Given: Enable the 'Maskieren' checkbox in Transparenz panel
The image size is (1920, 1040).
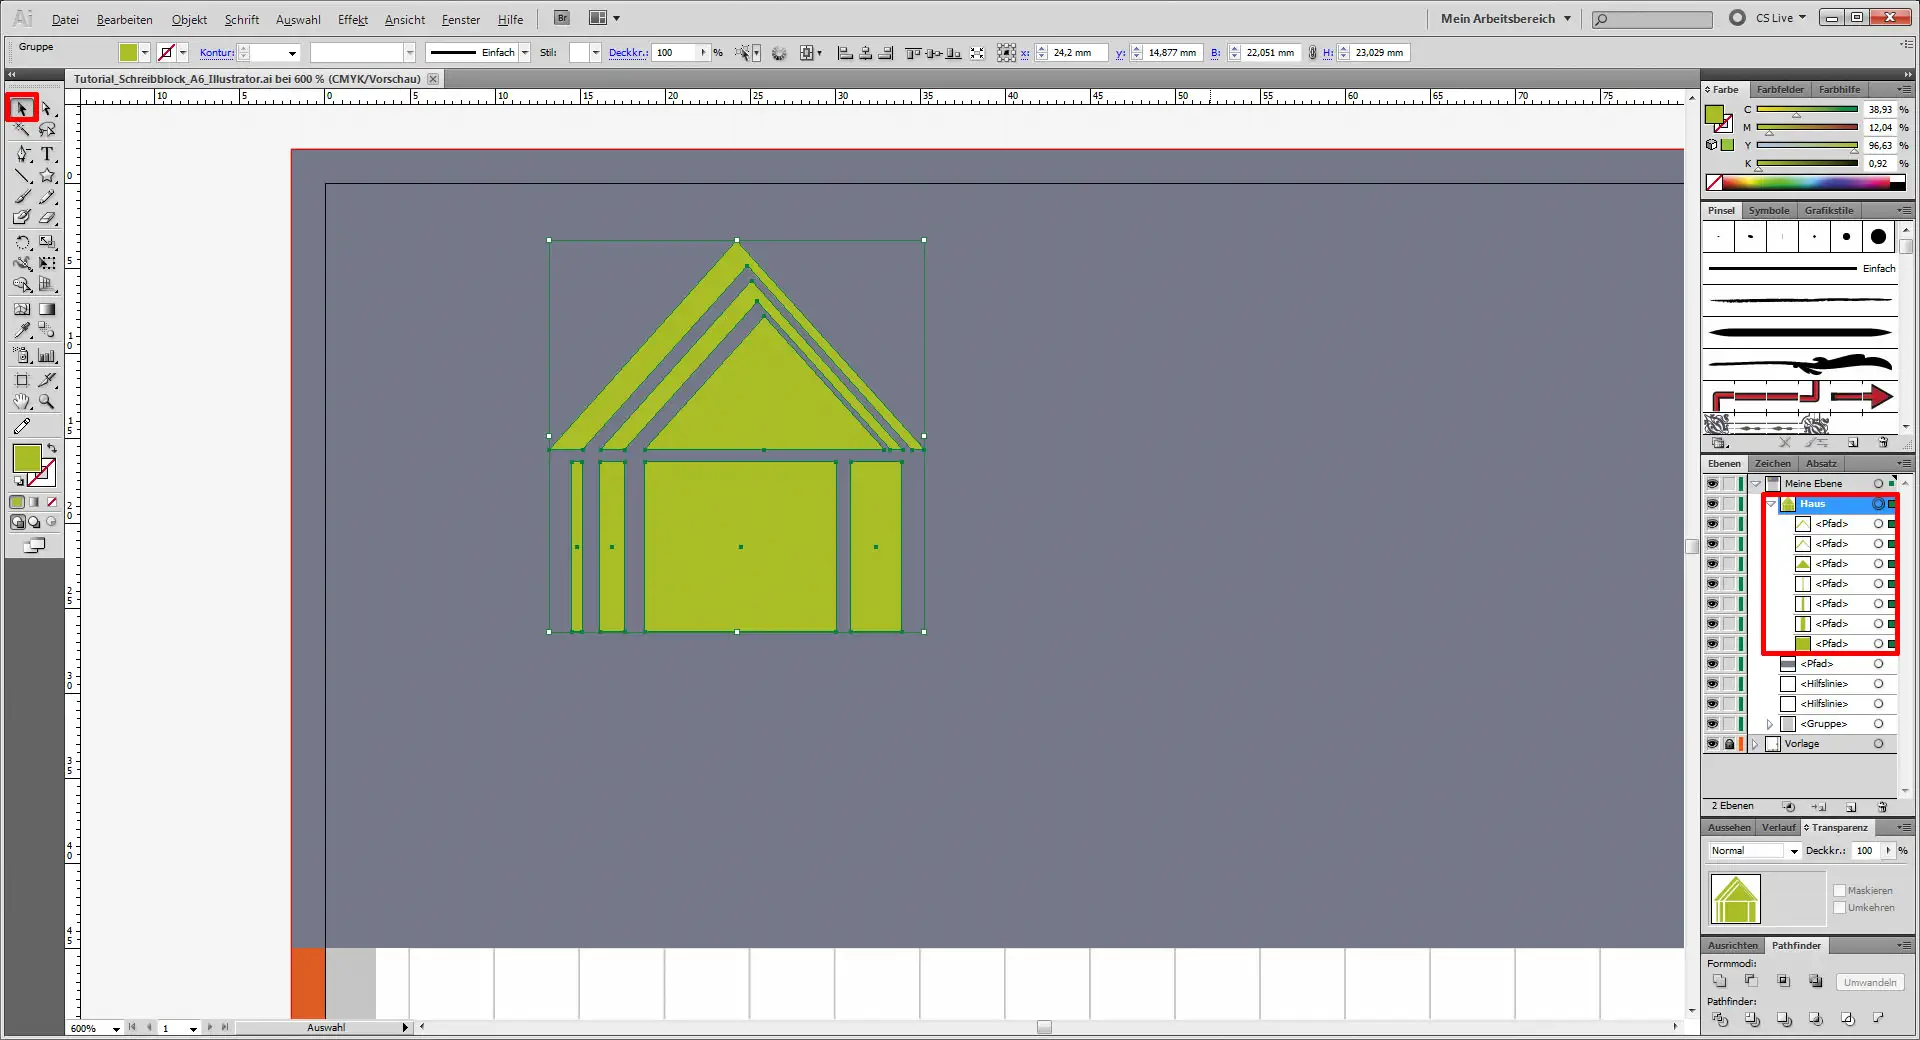Looking at the screenshot, I should (x=1841, y=890).
